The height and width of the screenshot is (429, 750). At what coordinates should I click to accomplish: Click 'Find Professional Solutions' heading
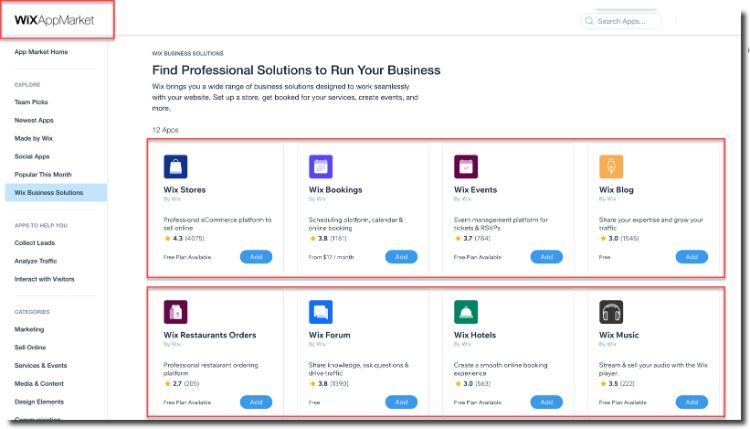[x=296, y=70]
